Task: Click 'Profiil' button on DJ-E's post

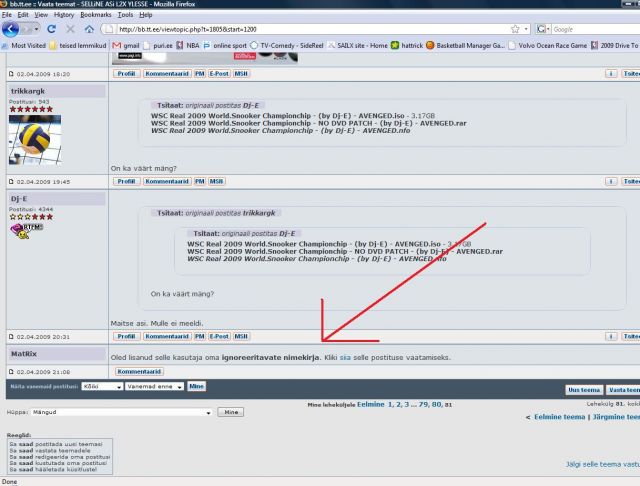Action: (126, 337)
